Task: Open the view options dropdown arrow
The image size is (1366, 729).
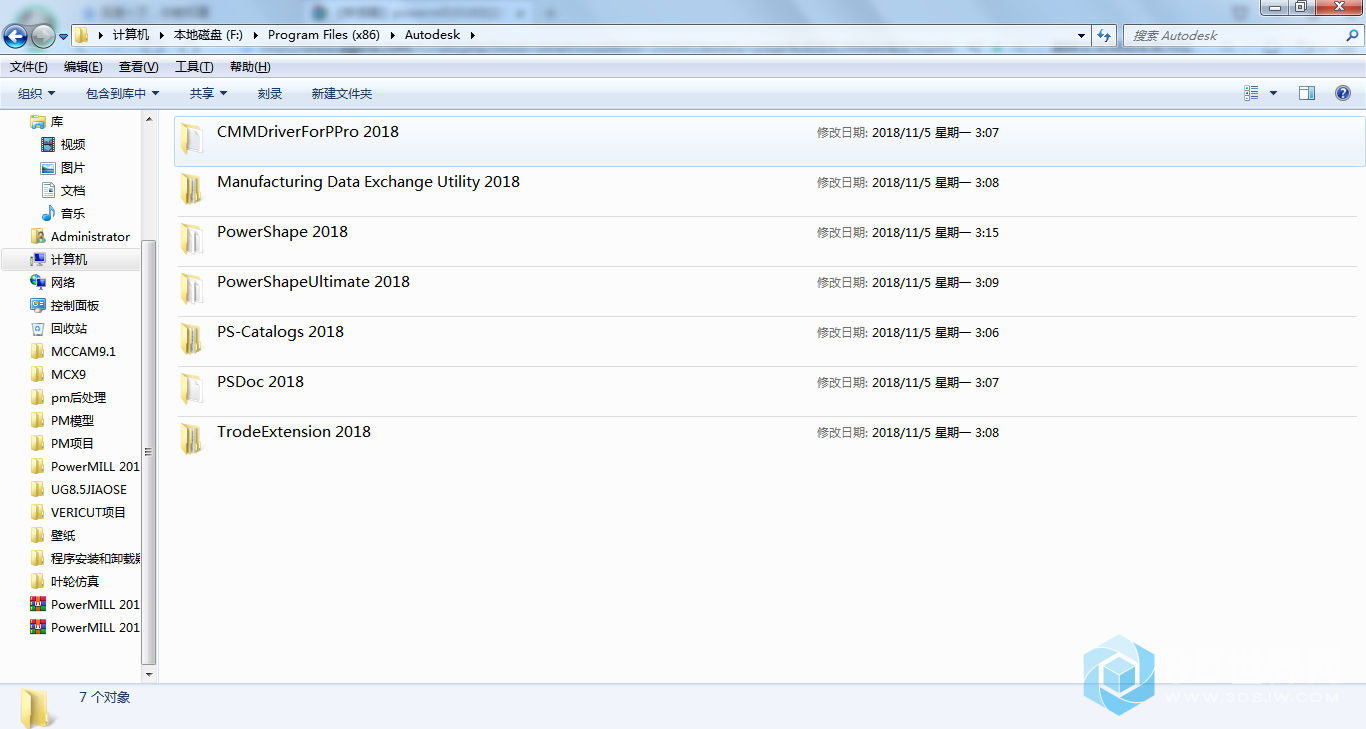Action: [x=1273, y=93]
